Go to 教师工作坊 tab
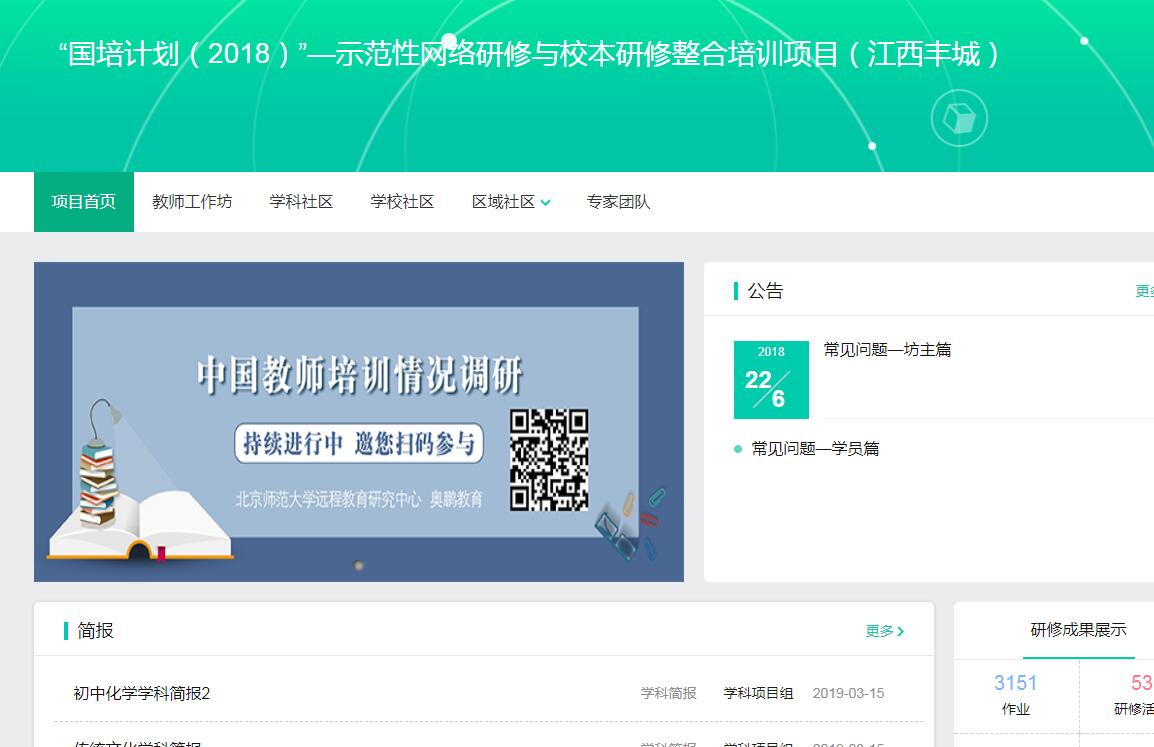The image size is (1154, 747). coord(192,202)
